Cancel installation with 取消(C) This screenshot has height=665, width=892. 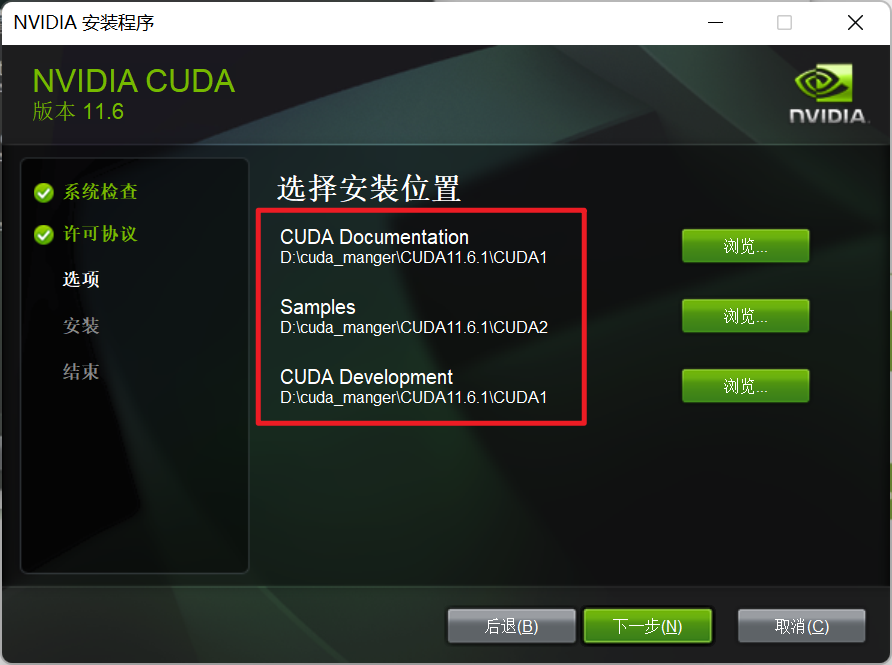click(802, 626)
